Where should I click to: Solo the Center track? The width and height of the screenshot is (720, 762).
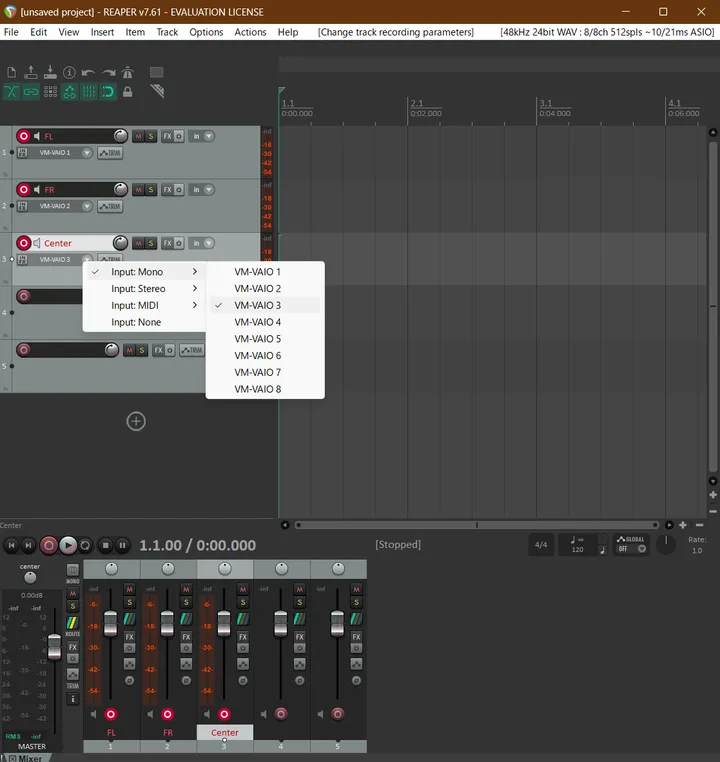(x=151, y=243)
